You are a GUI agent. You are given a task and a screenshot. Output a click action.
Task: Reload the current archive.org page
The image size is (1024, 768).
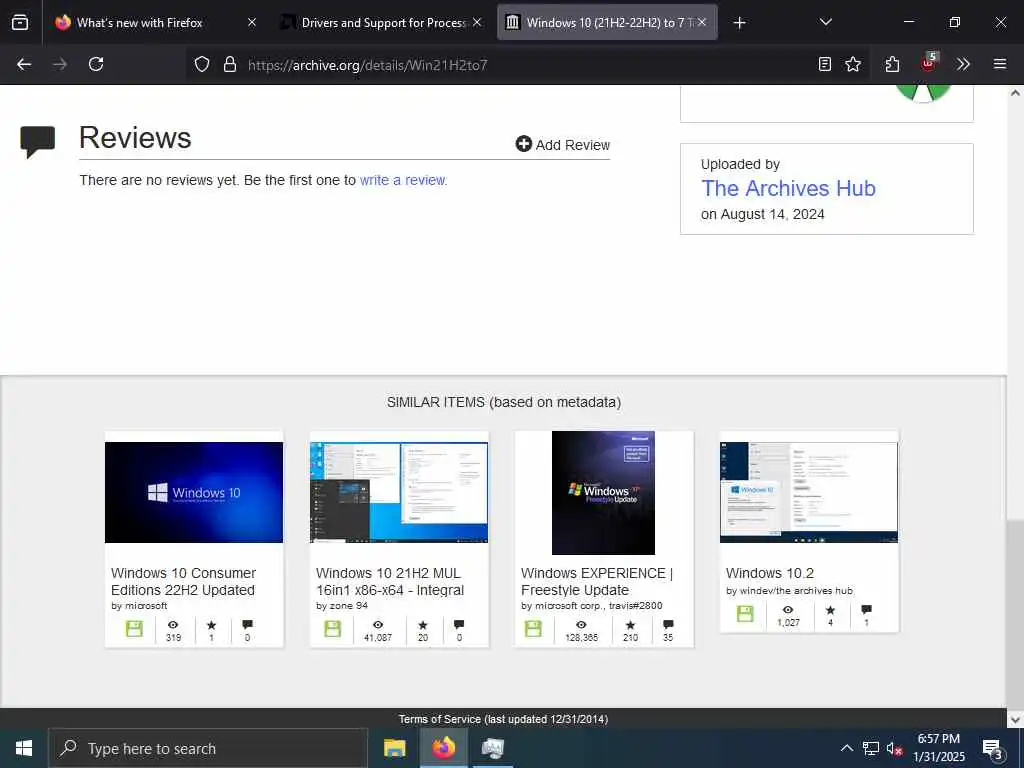pyautogui.click(x=96, y=64)
